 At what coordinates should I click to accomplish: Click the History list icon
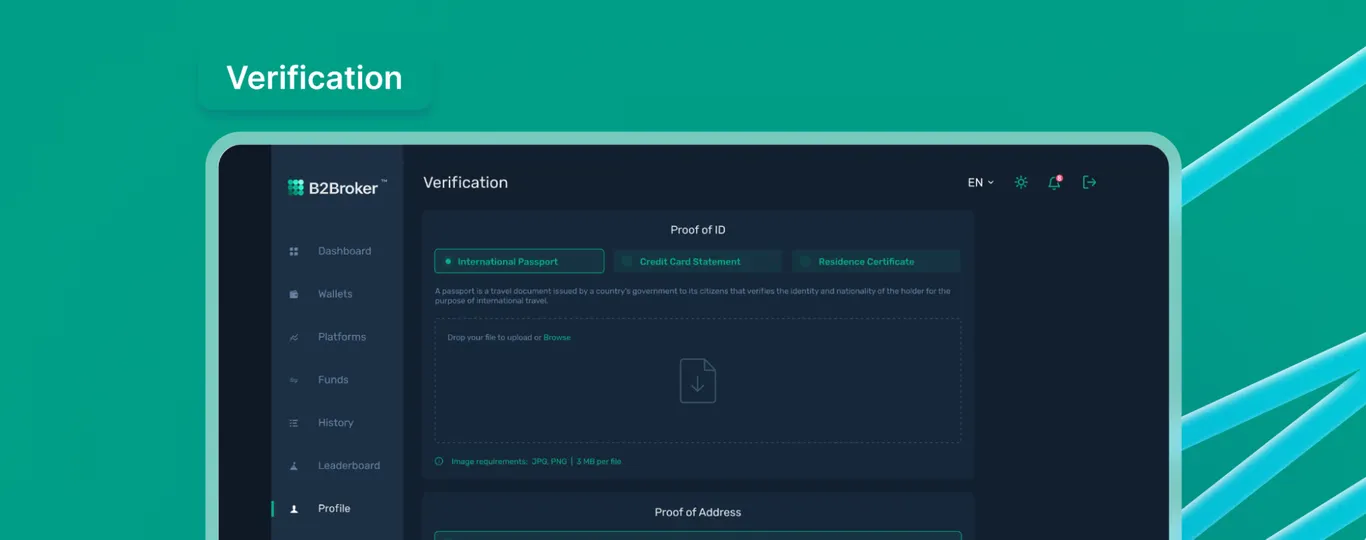pyautogui.click(x=294, y=423)
